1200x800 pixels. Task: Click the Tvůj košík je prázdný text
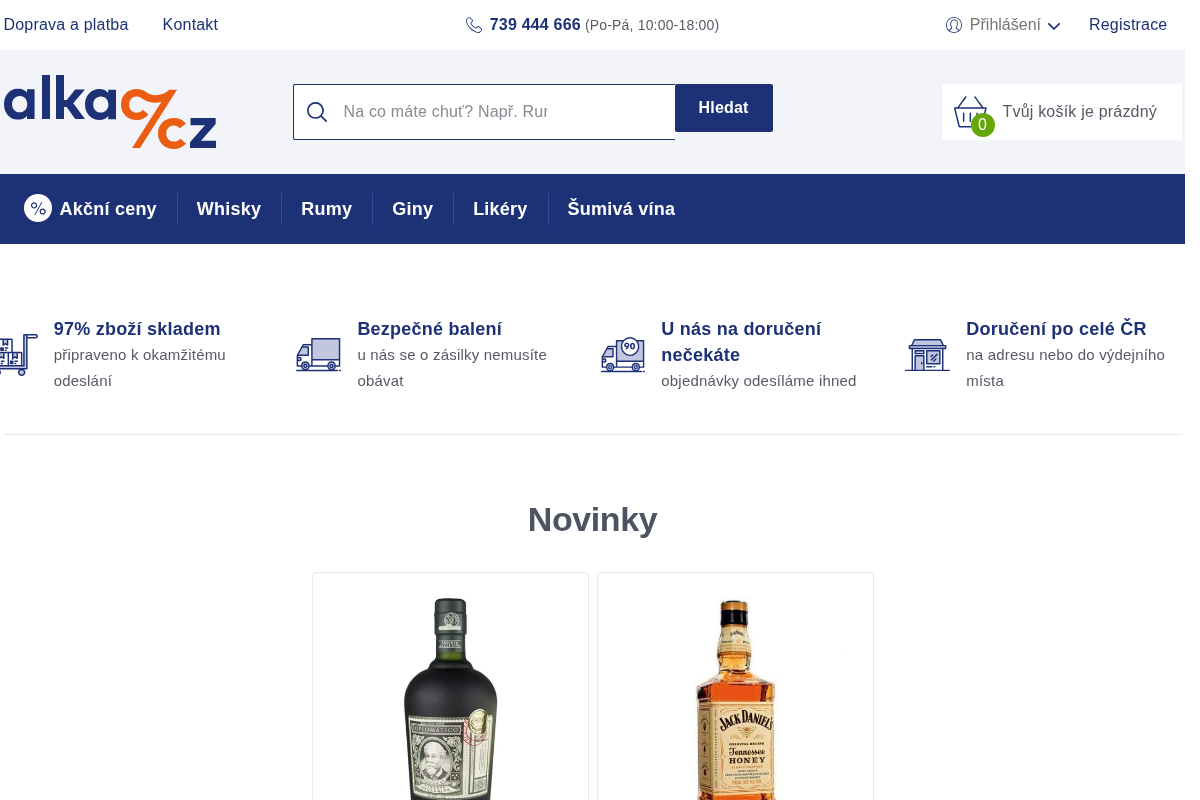[1080, 112]
